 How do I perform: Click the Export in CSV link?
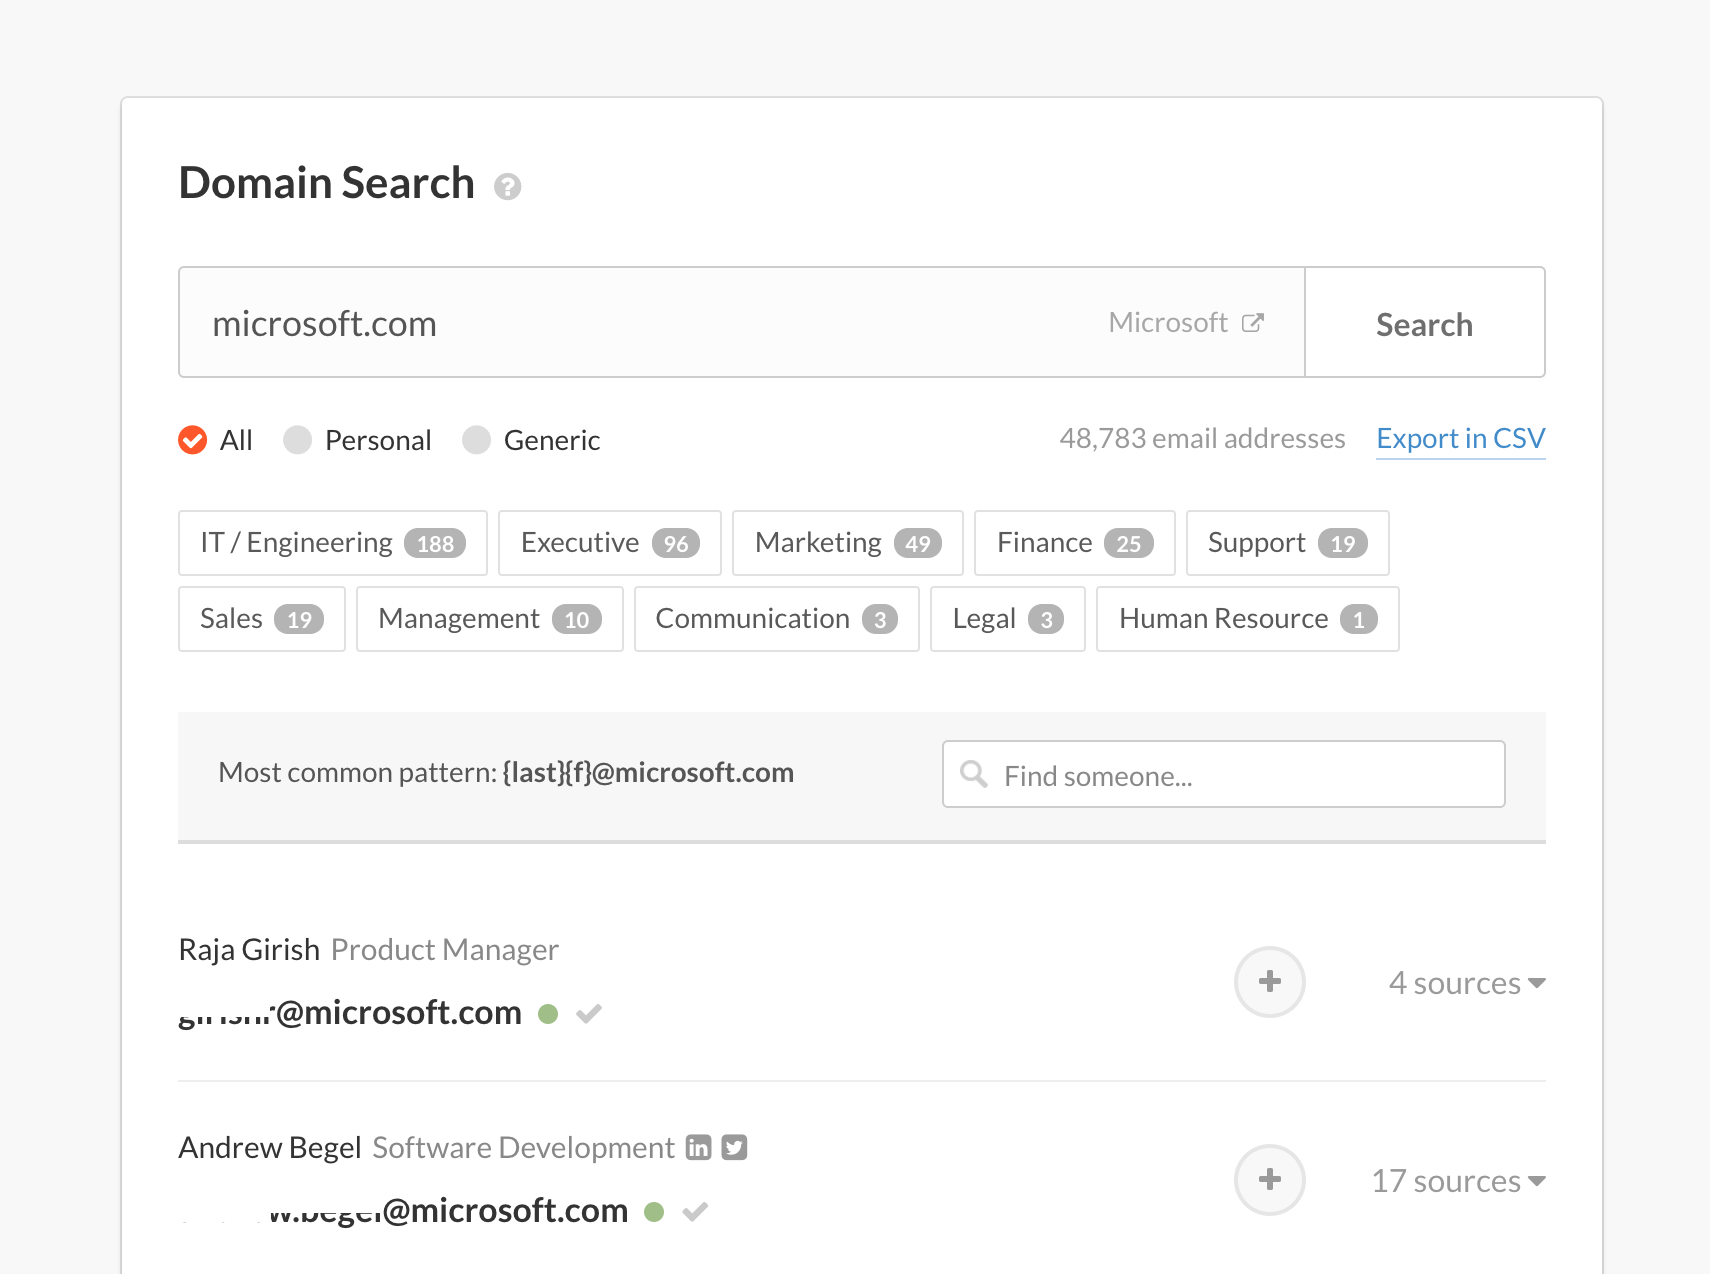[1460, 439]
